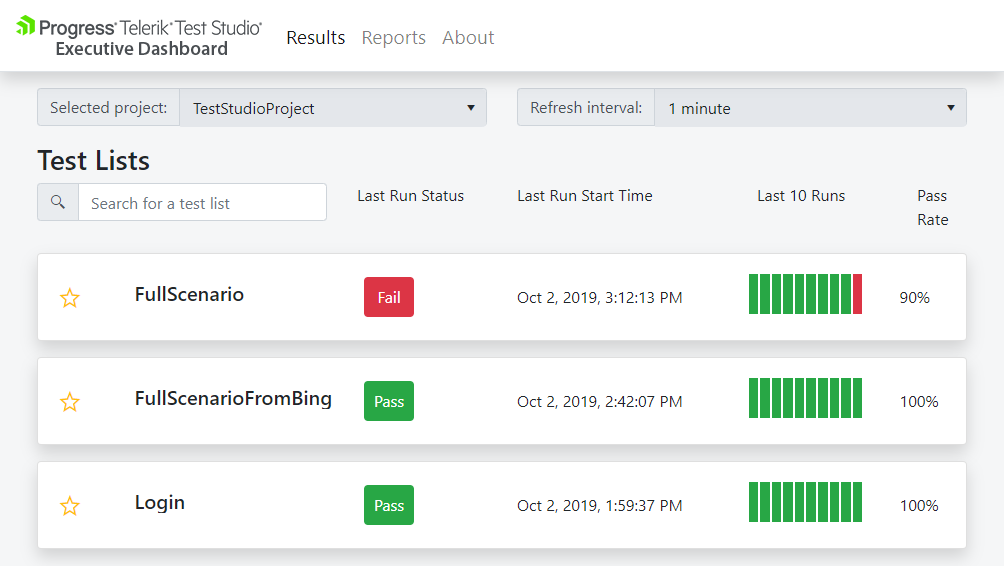
Task: Click the 90% pass rate value
Action: [x=914, y=298]
